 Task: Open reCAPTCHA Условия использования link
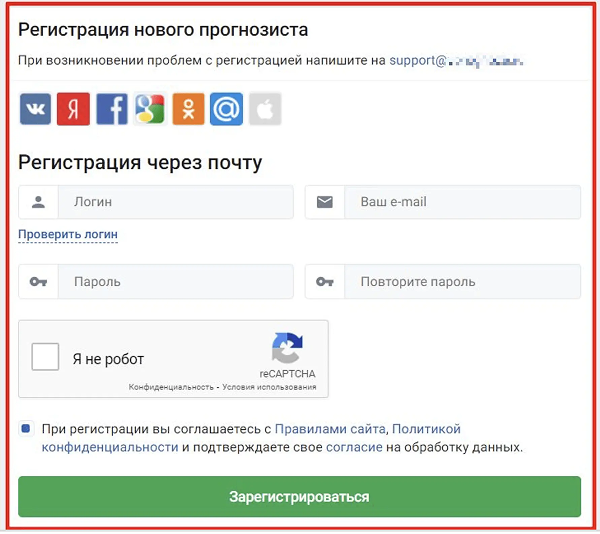point(269,387)
